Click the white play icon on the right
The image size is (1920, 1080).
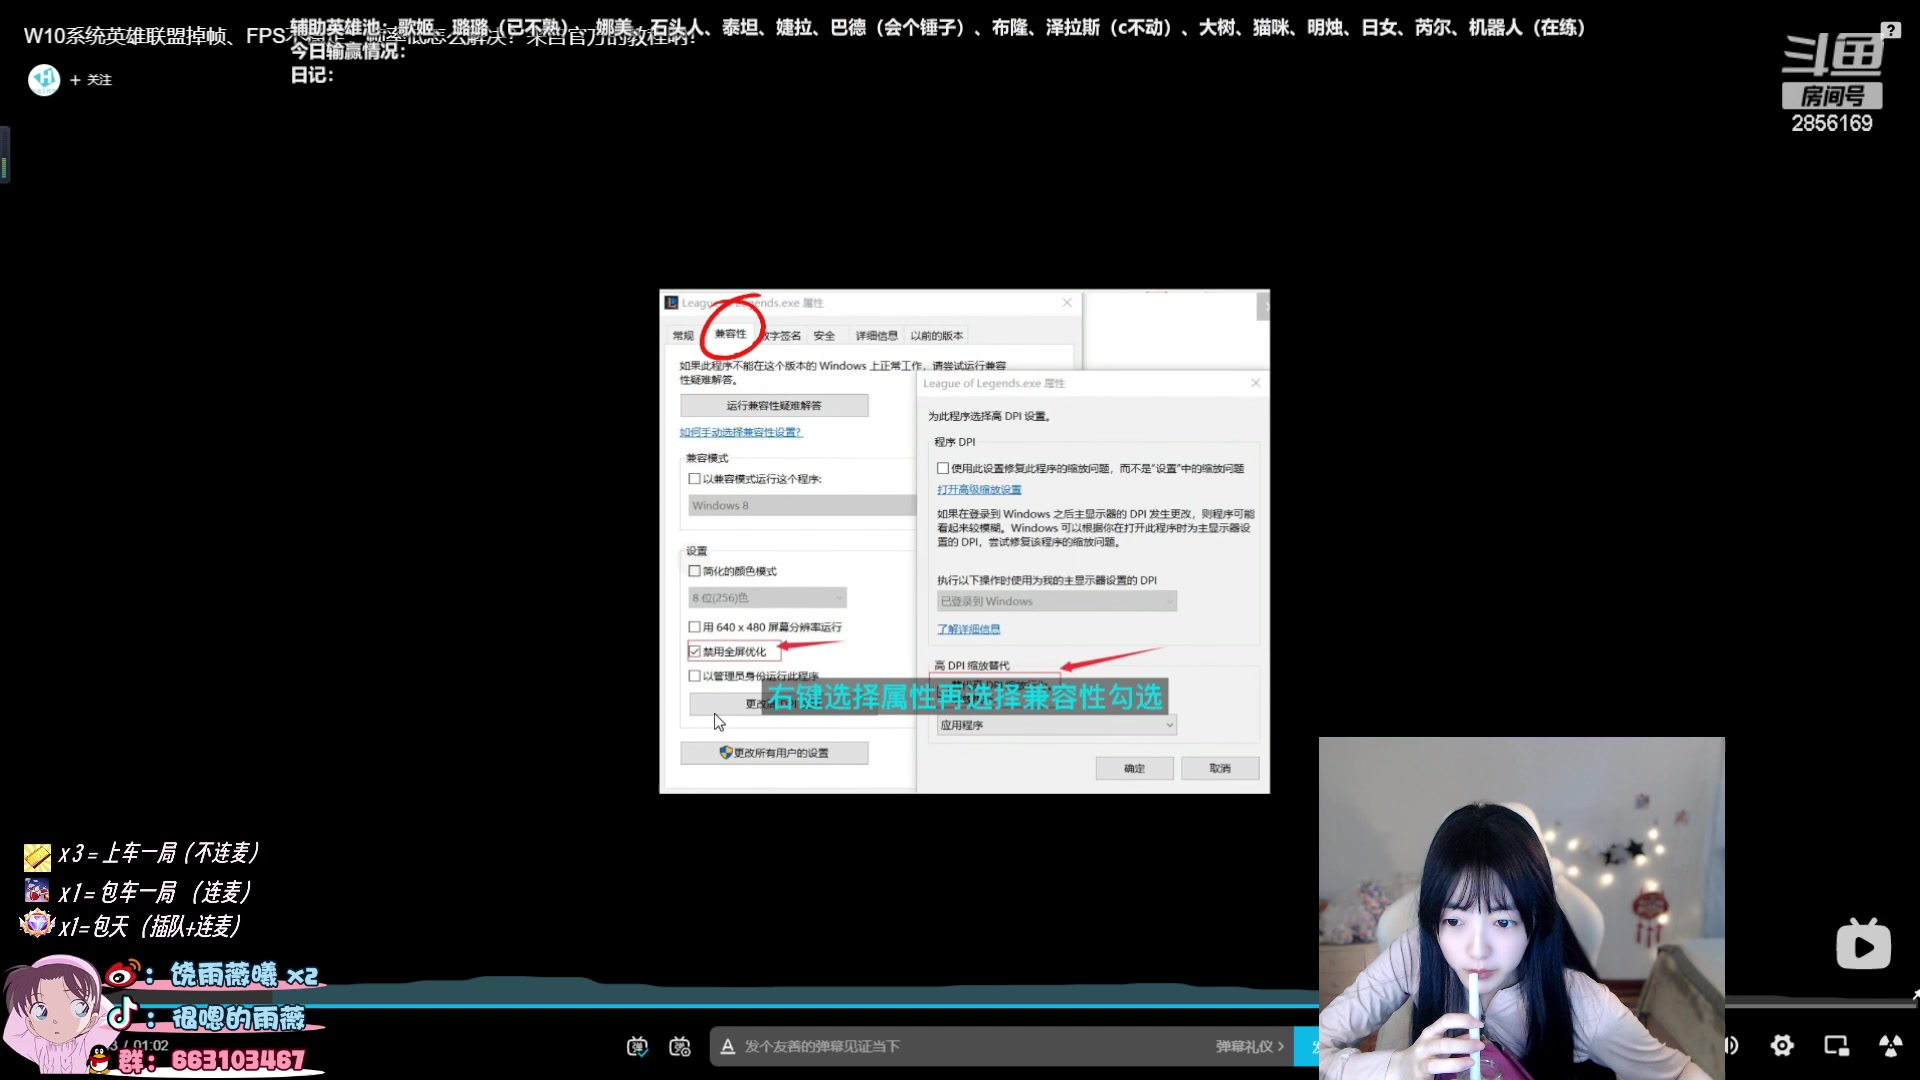pyautogui.click(x=1863, y=944)
